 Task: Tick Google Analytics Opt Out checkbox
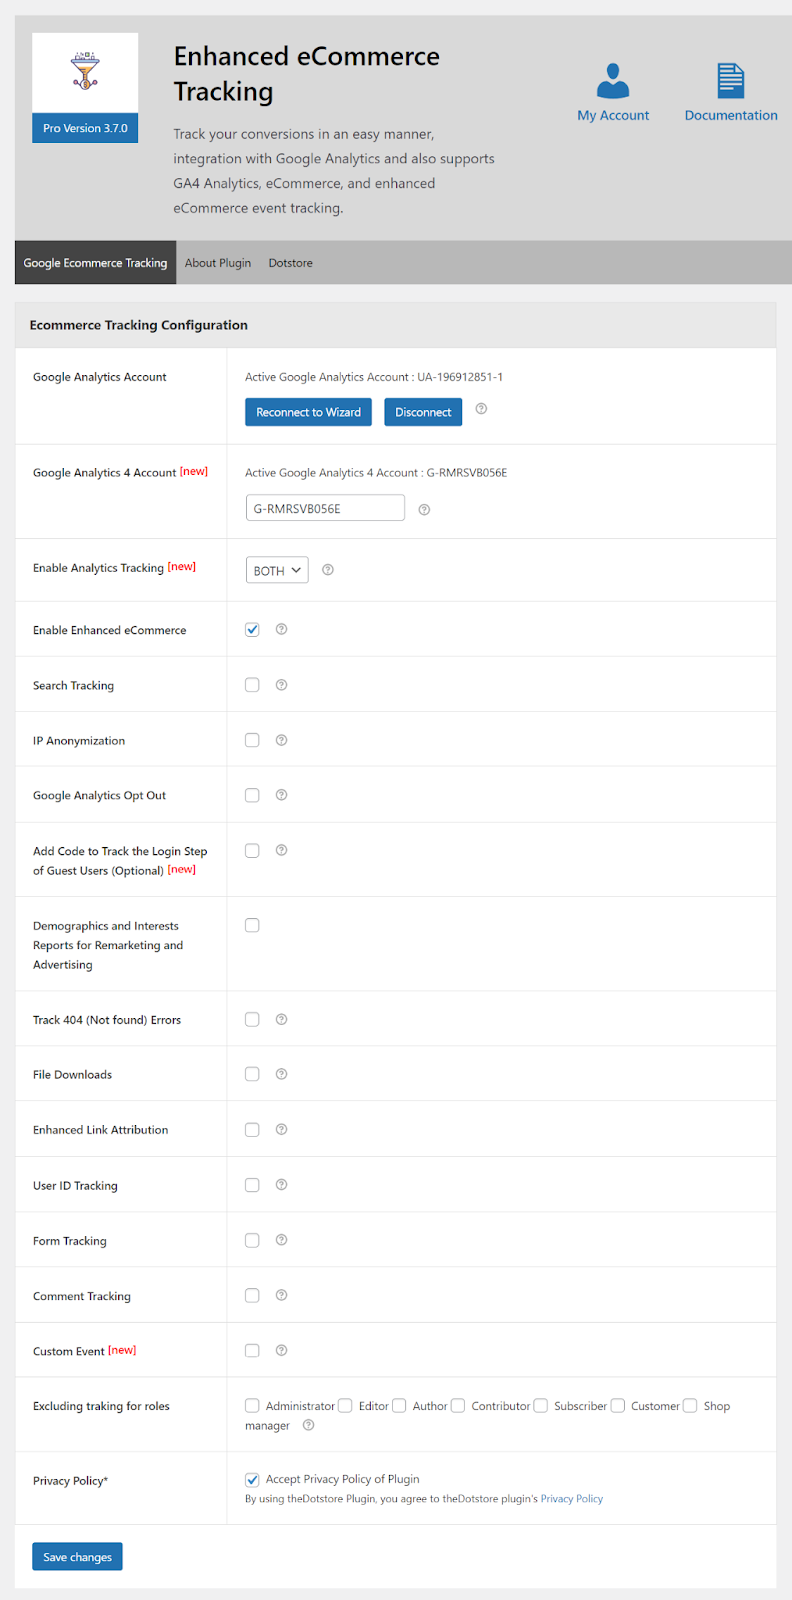pos(252,795)
